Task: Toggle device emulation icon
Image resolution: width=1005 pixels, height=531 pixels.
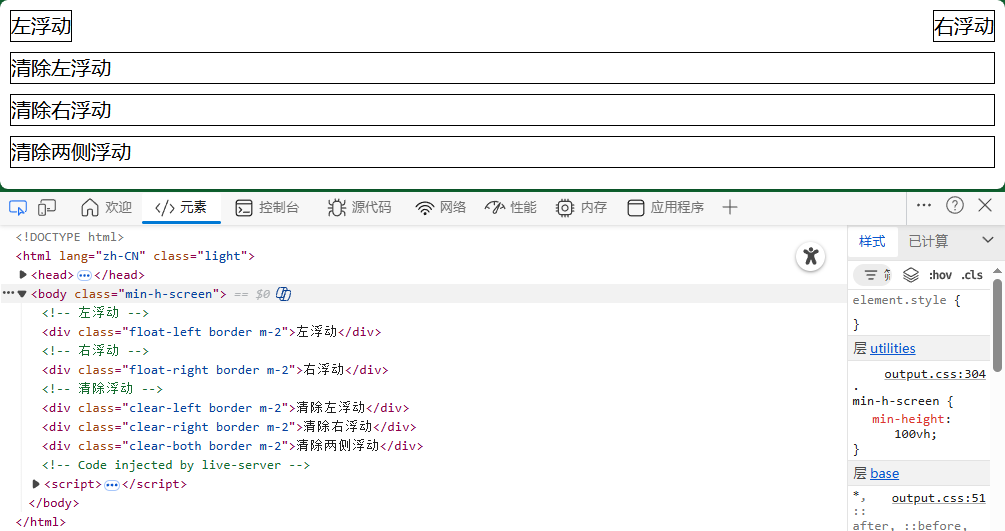Action: [x=47, y=208]
